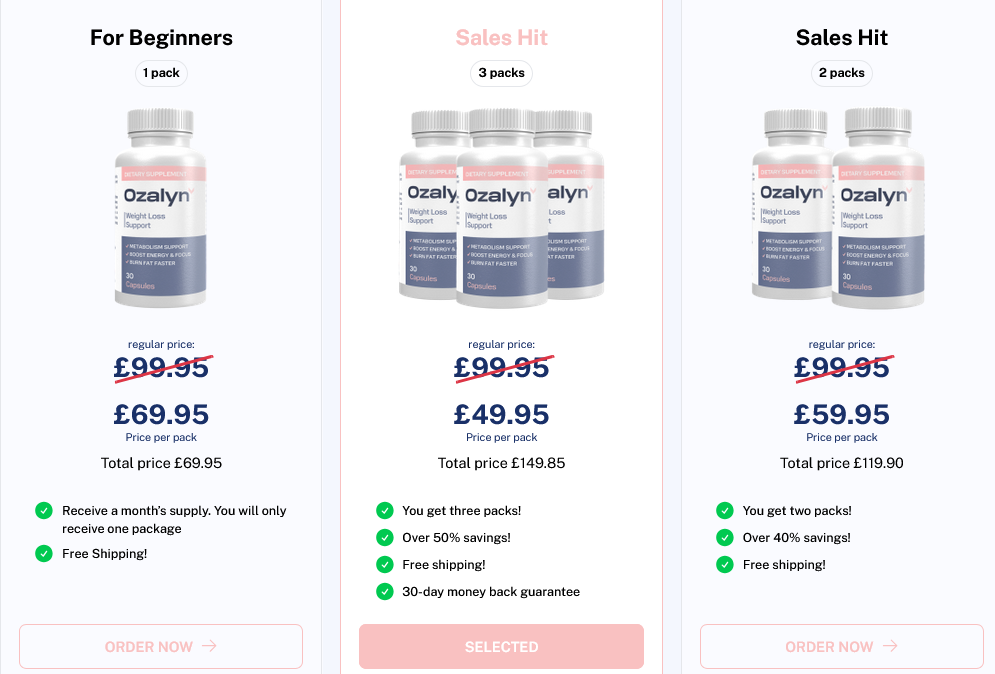Click the SELECTED button for 3 packs
This screenshot has width=995, height=674.
pyautogui.click(x=501, y=647)
